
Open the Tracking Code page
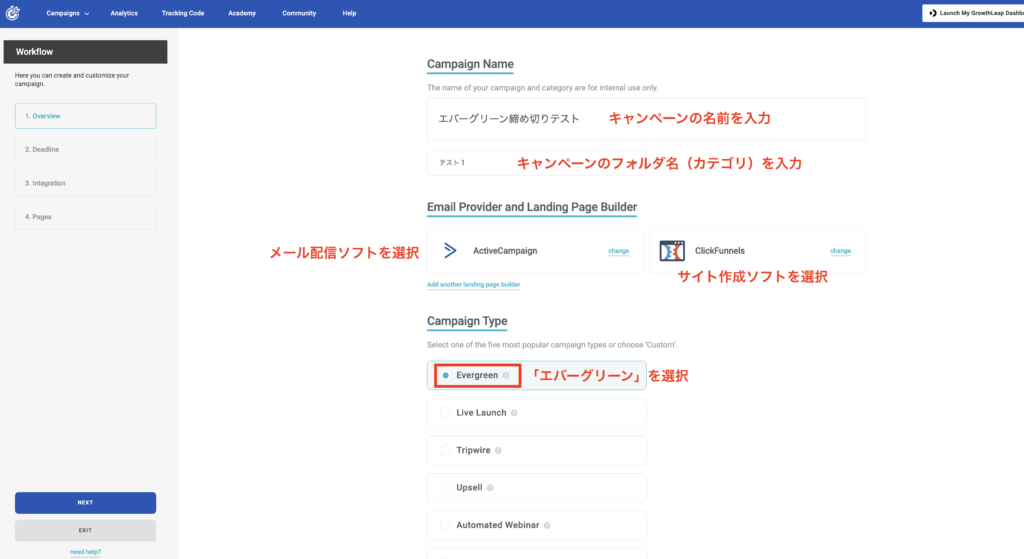183,13
